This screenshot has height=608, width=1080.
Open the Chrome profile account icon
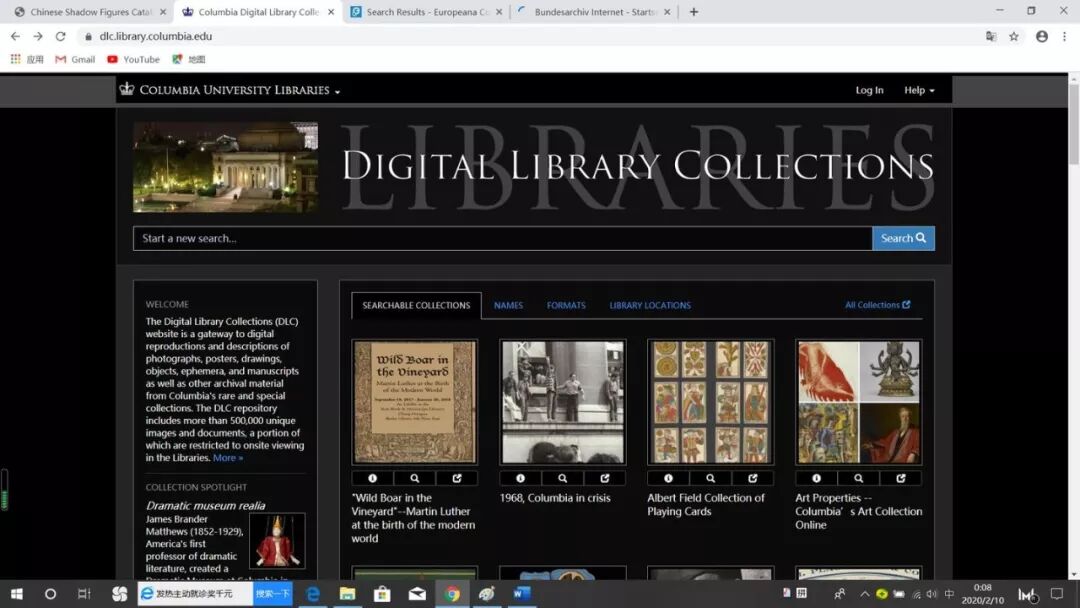pos(1041,36)
